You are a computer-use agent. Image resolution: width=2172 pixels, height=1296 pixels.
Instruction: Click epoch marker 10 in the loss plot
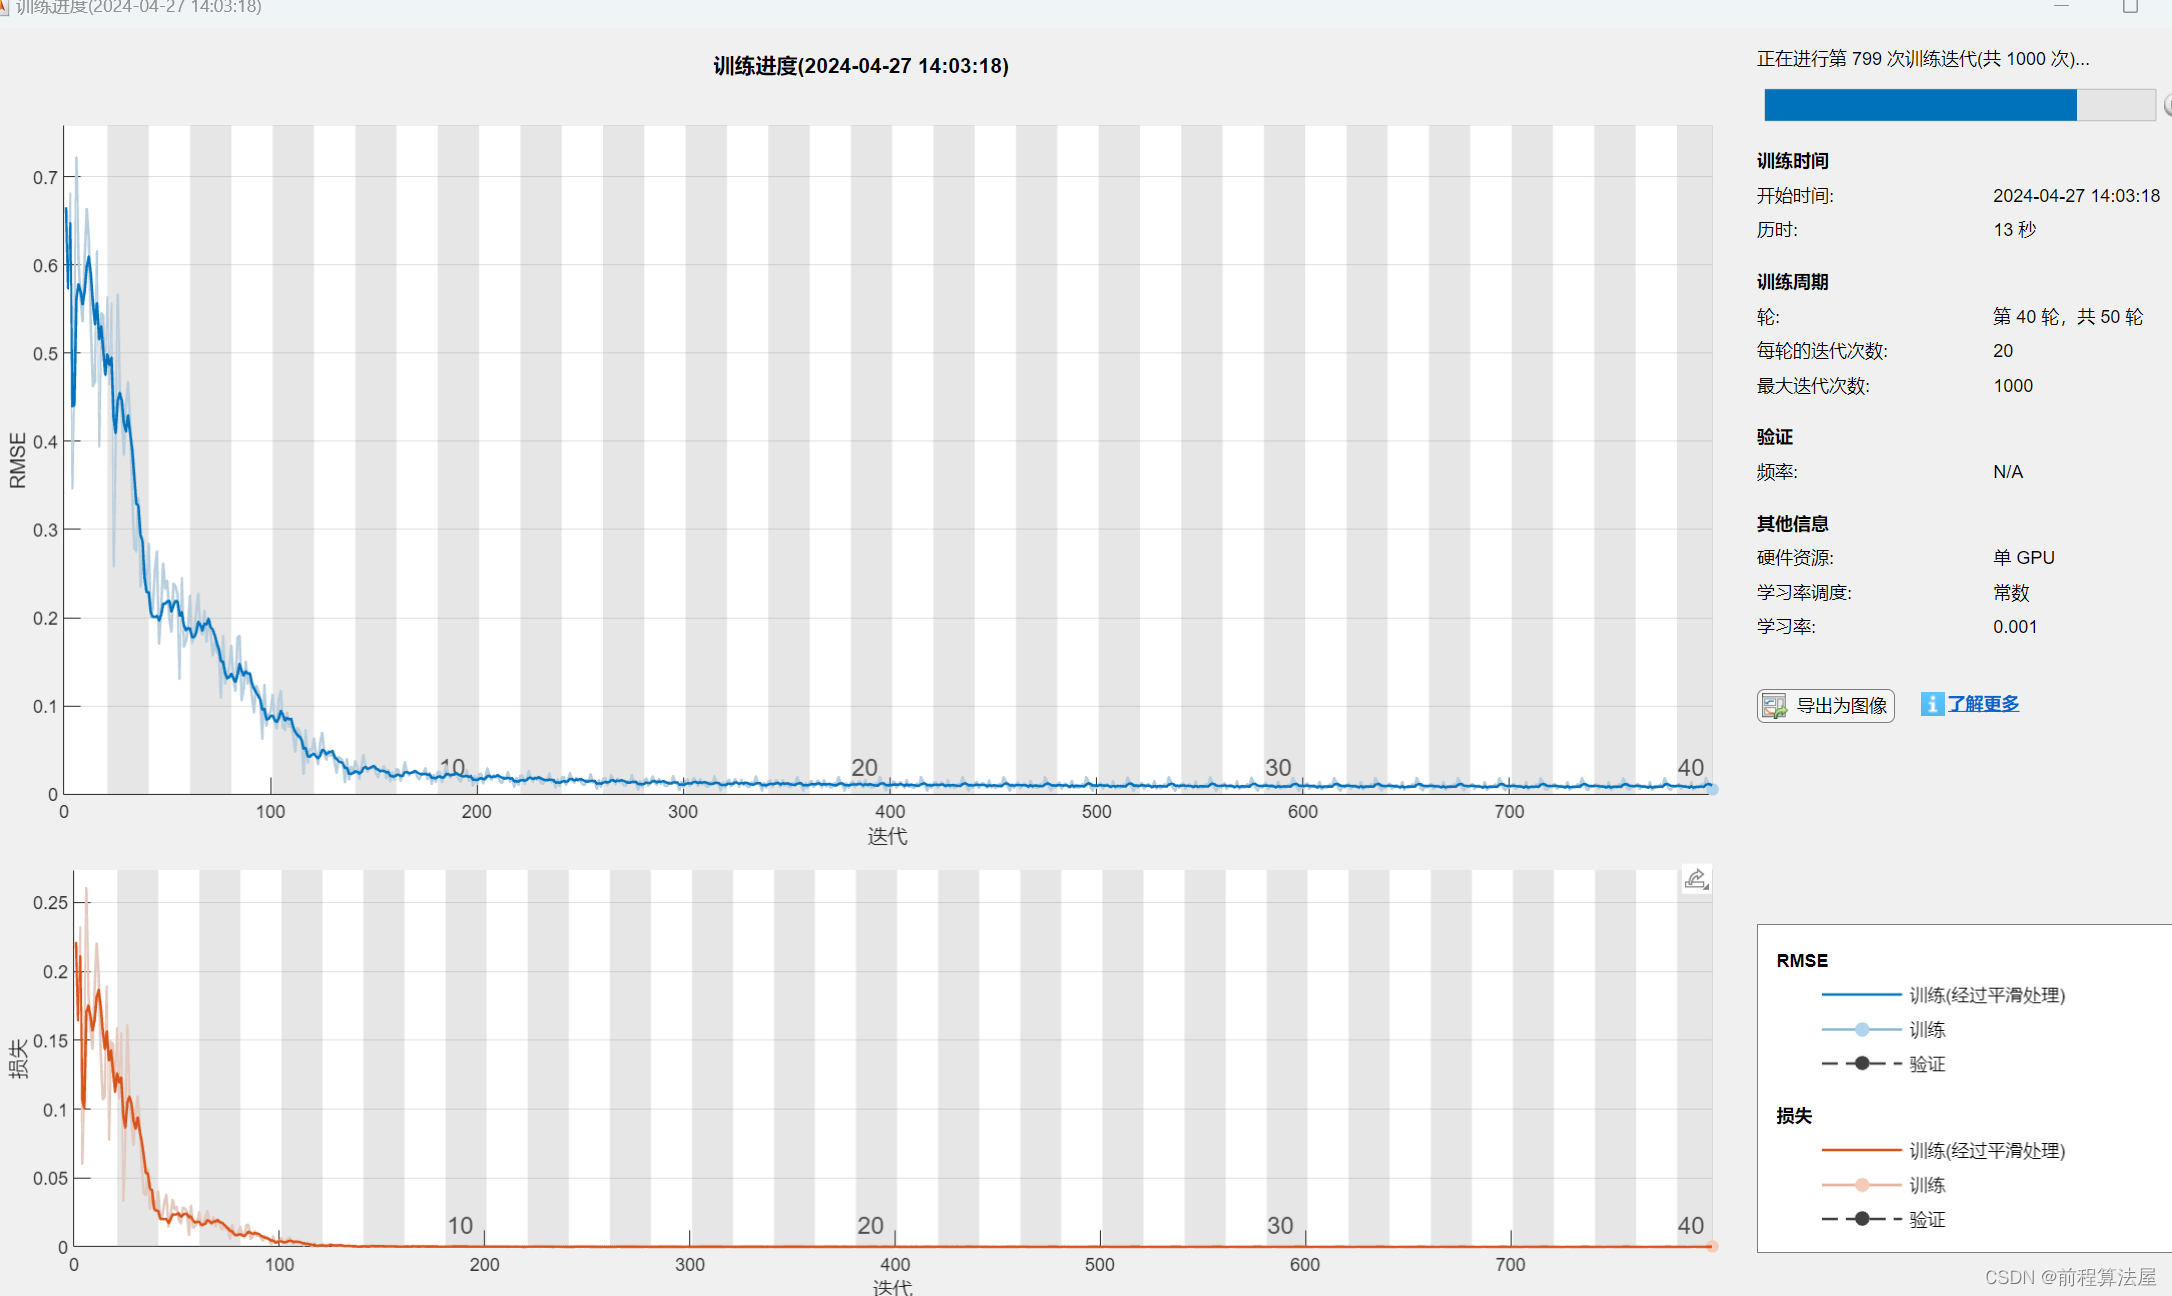[x=460, y=1225]
